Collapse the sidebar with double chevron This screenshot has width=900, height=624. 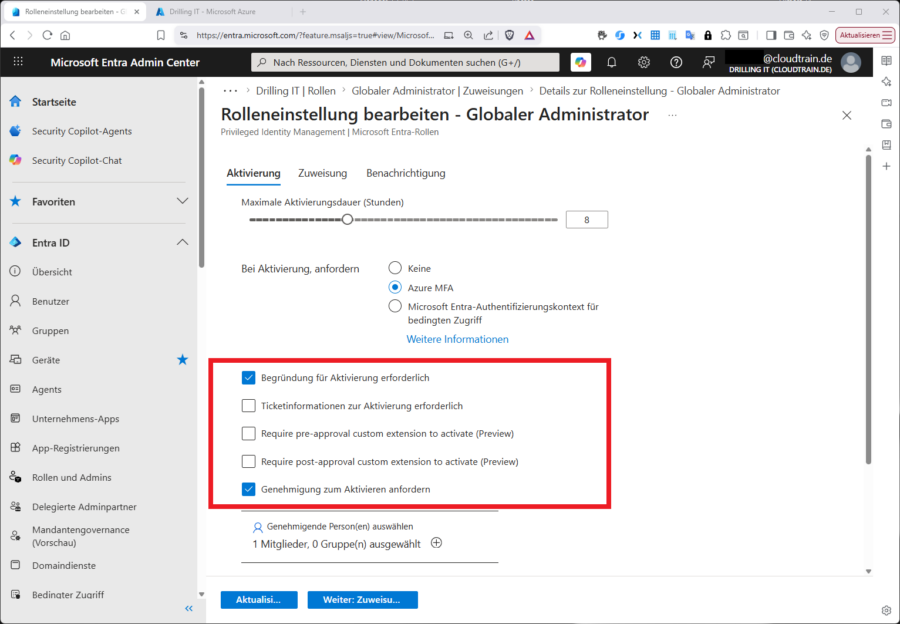point(189,608)
